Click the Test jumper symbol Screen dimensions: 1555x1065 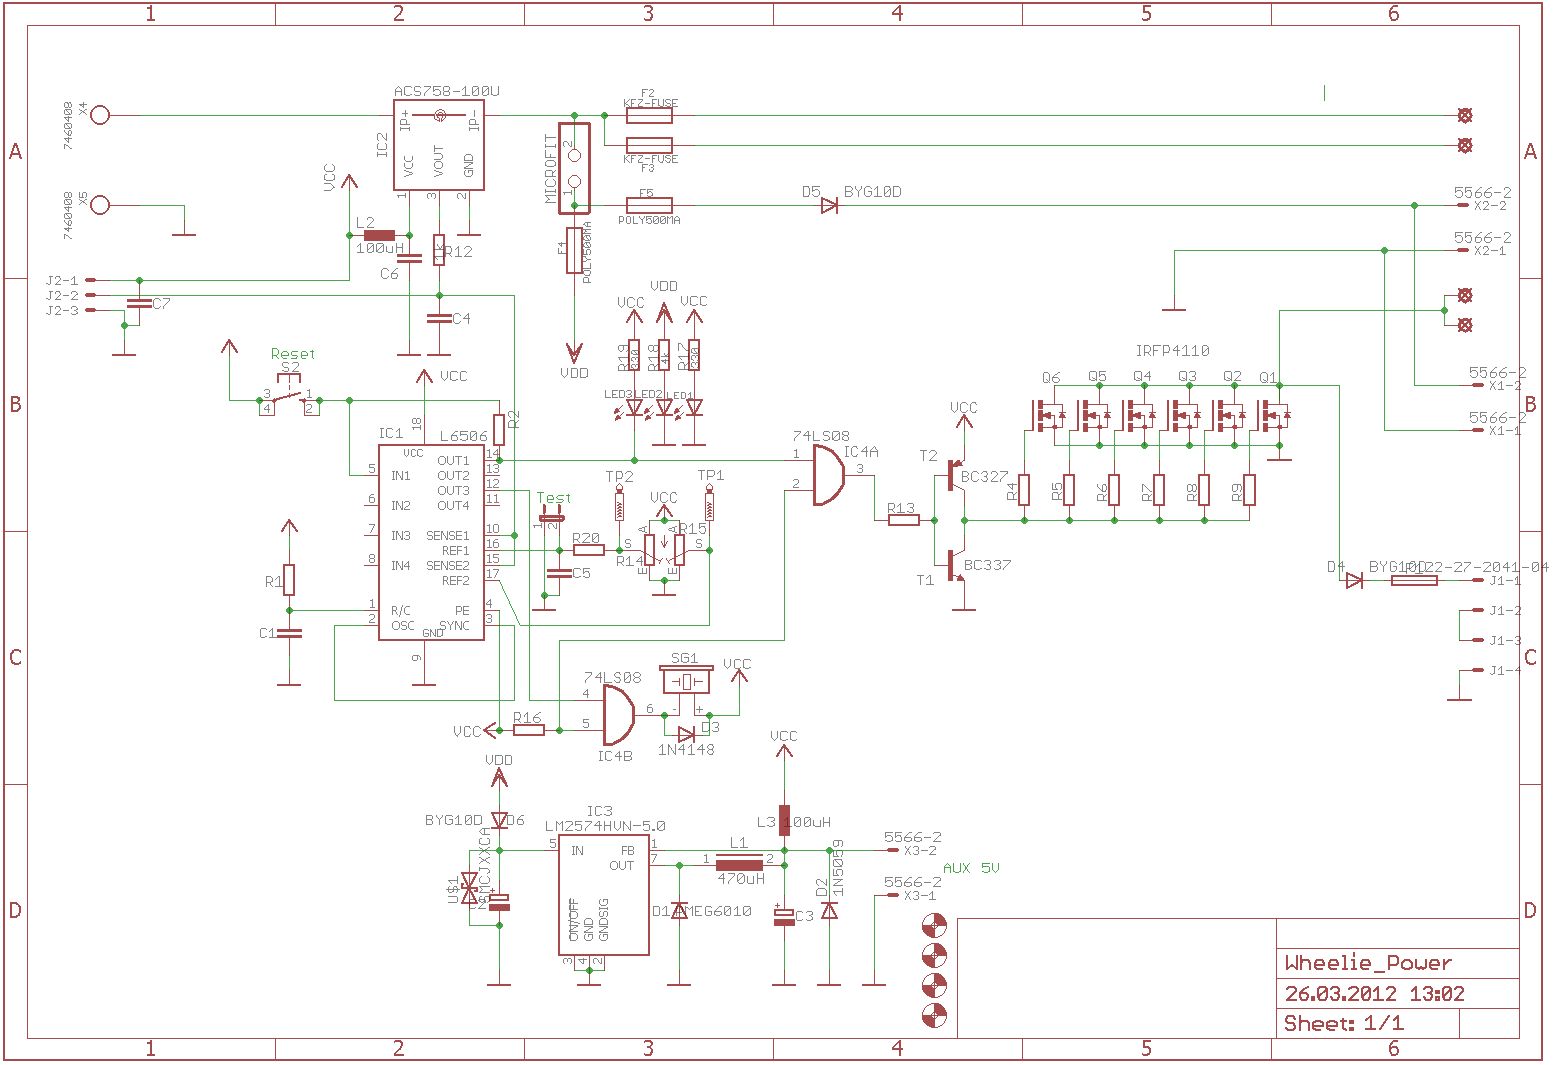[551, 519]
